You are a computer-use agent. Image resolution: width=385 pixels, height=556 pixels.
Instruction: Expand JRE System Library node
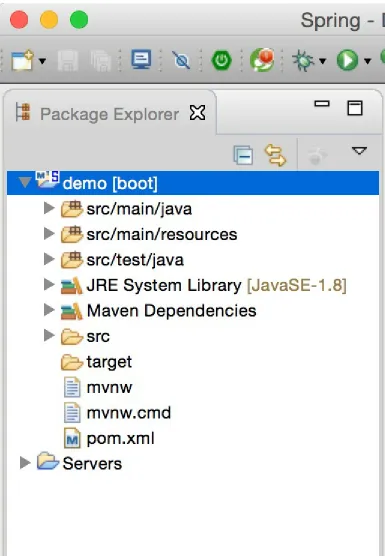pyautogui.click(x=49, y=284)
